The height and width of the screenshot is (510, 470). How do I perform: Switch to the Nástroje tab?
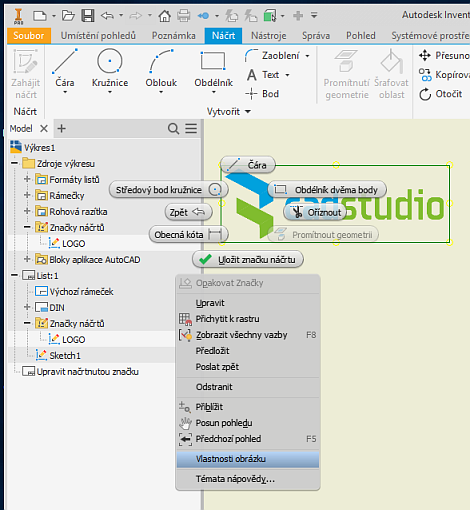269,36
